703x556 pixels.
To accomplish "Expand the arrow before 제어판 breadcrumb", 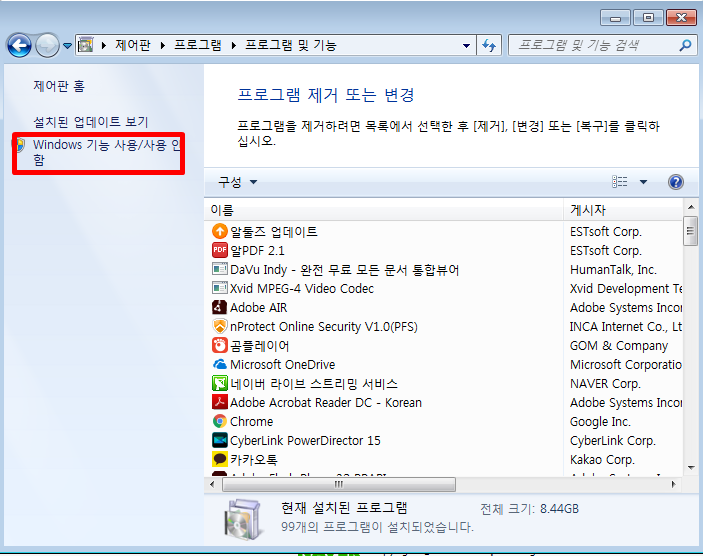I will (104, 45).
